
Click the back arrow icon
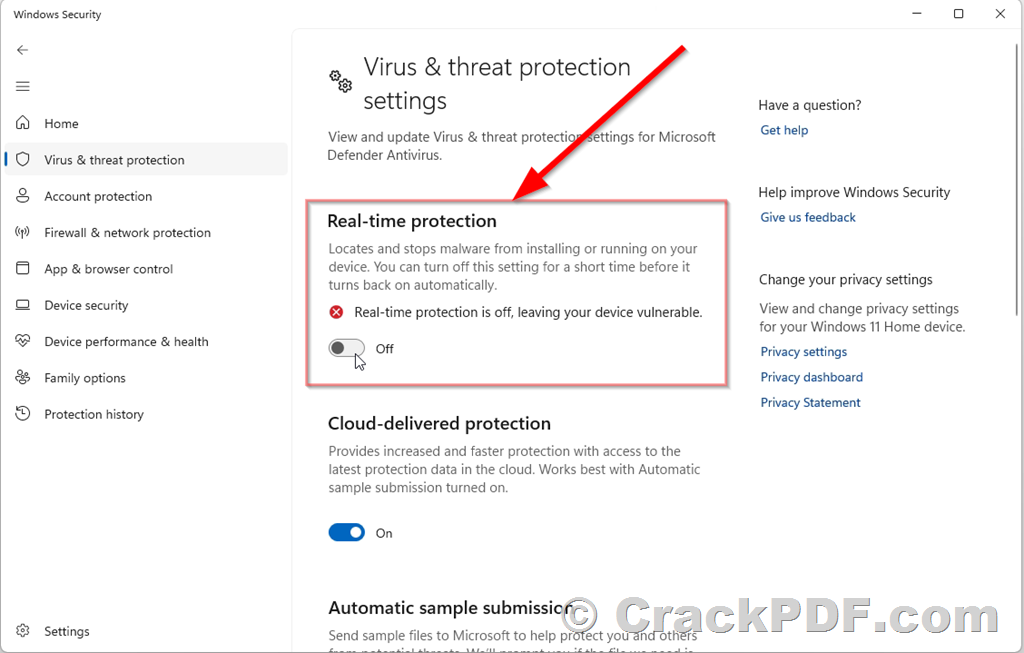pyautogui.click(x=23, y=50)
